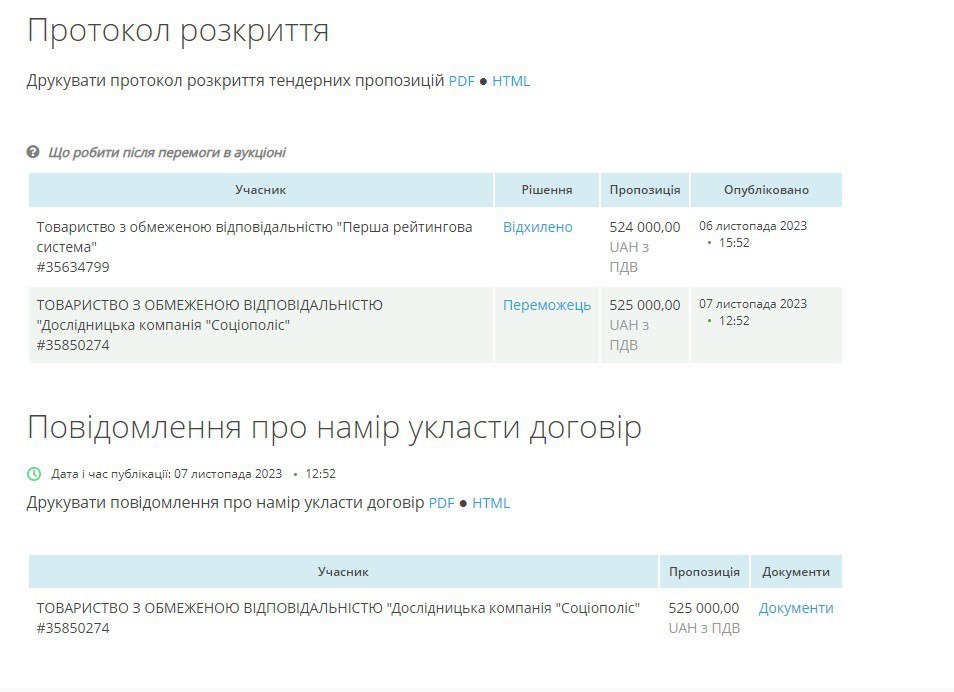Open the "Переможець" decision link

pyautogui.click(x=547, y=305)
